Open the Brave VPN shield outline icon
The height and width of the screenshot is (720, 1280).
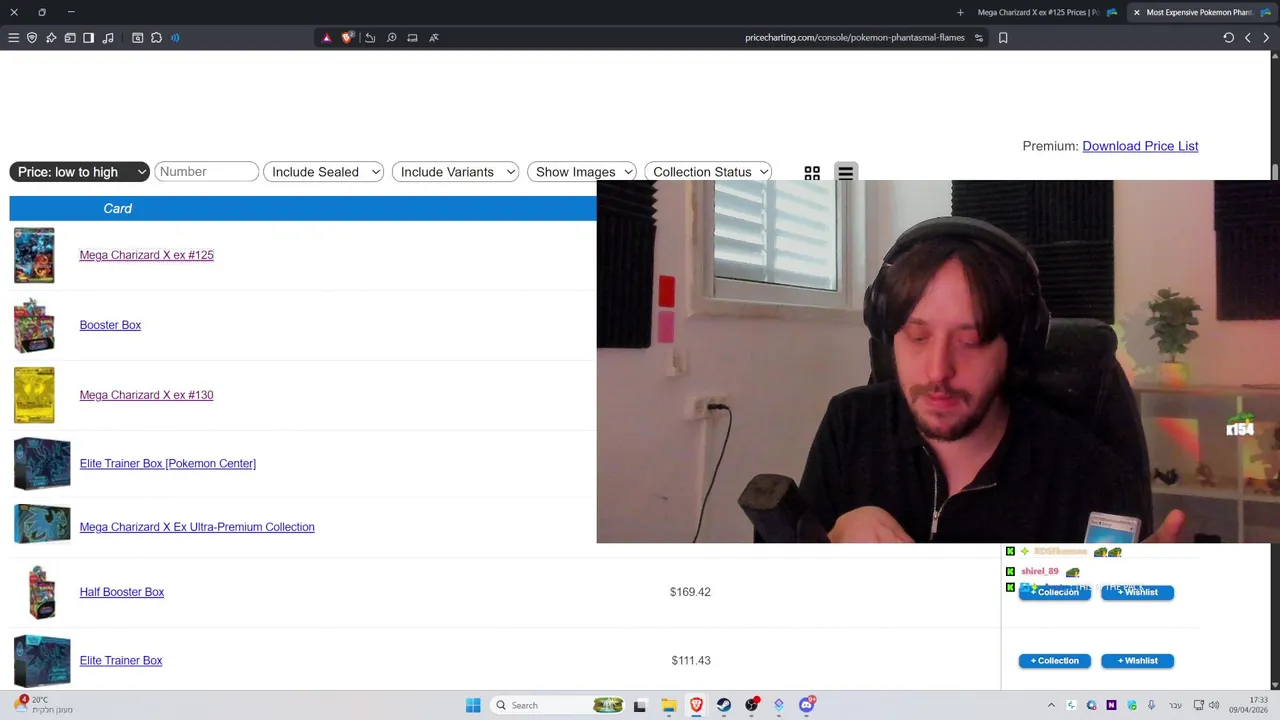[32, 38]
